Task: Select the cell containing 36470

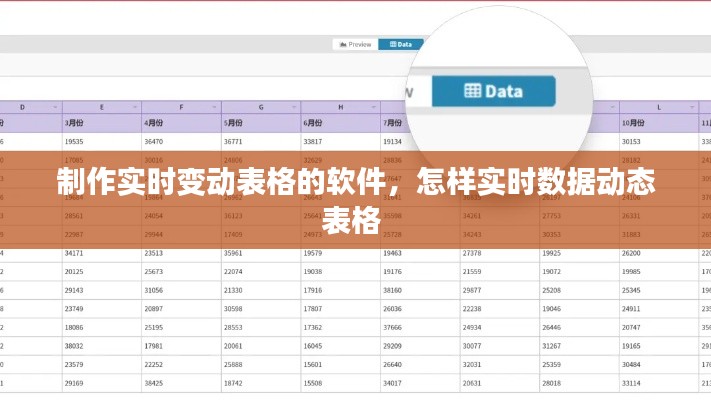Action: tap(154, 142)
